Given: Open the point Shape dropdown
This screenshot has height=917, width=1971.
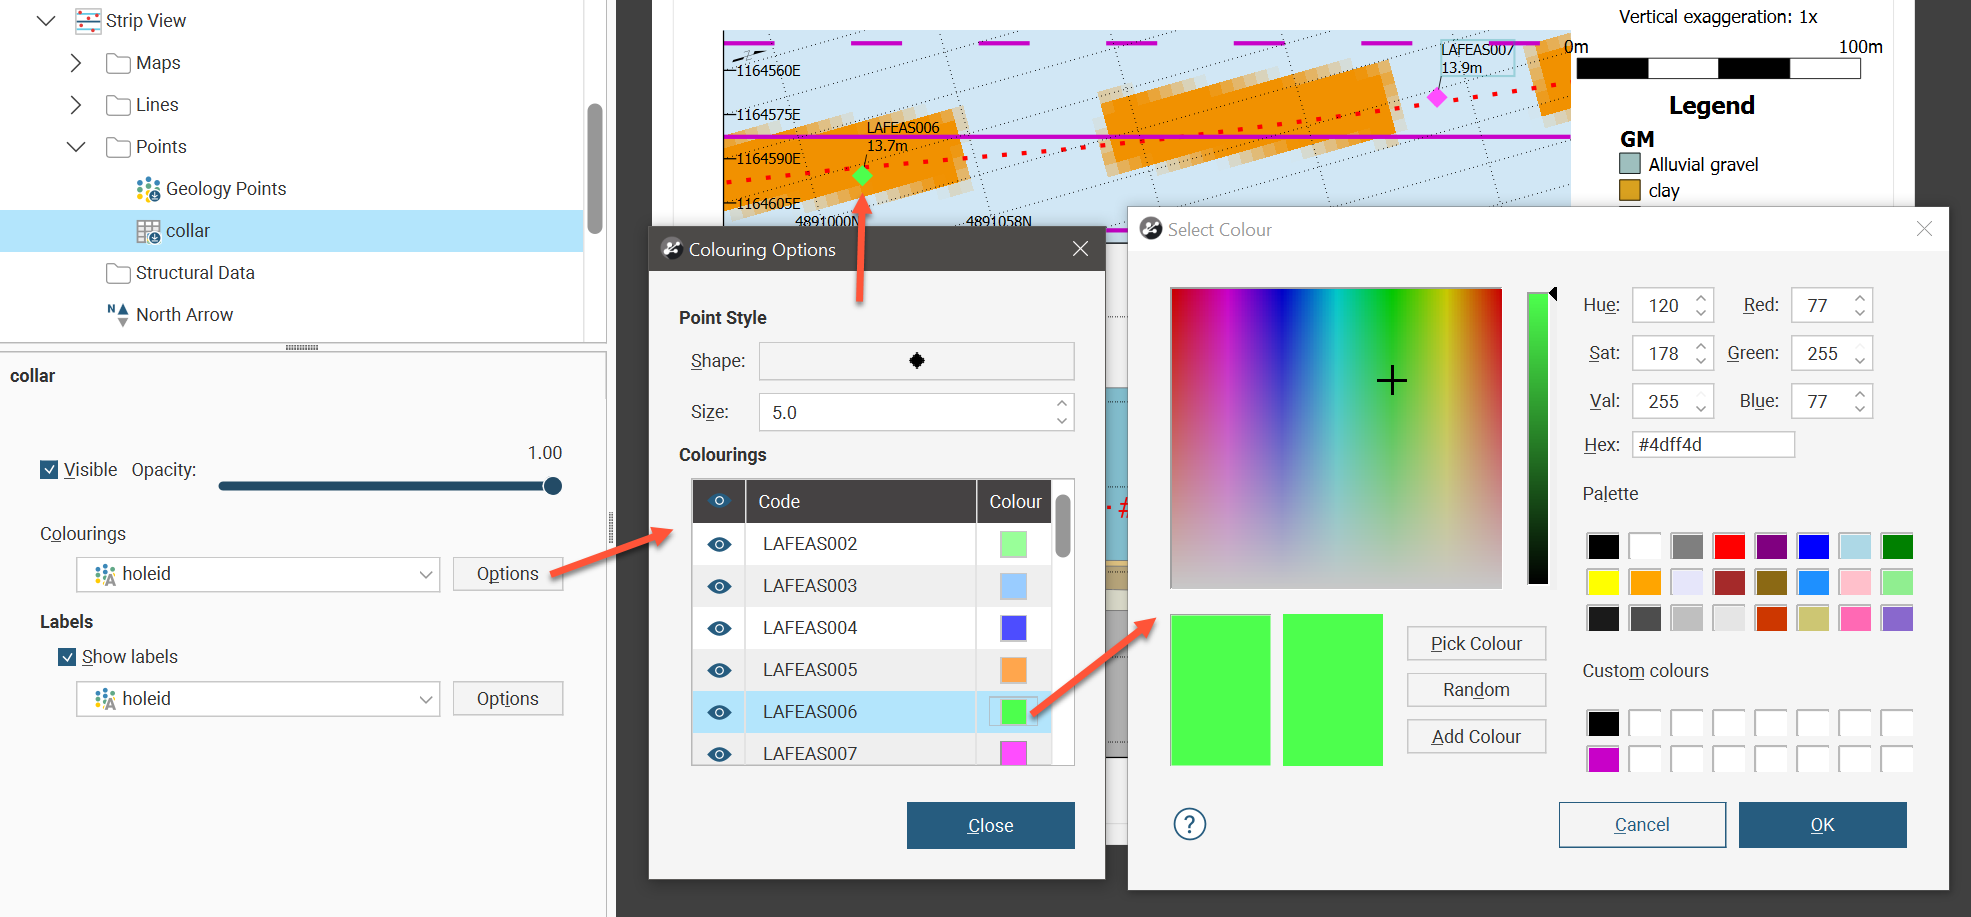Looking at the screenshot, I should (916, 361).
